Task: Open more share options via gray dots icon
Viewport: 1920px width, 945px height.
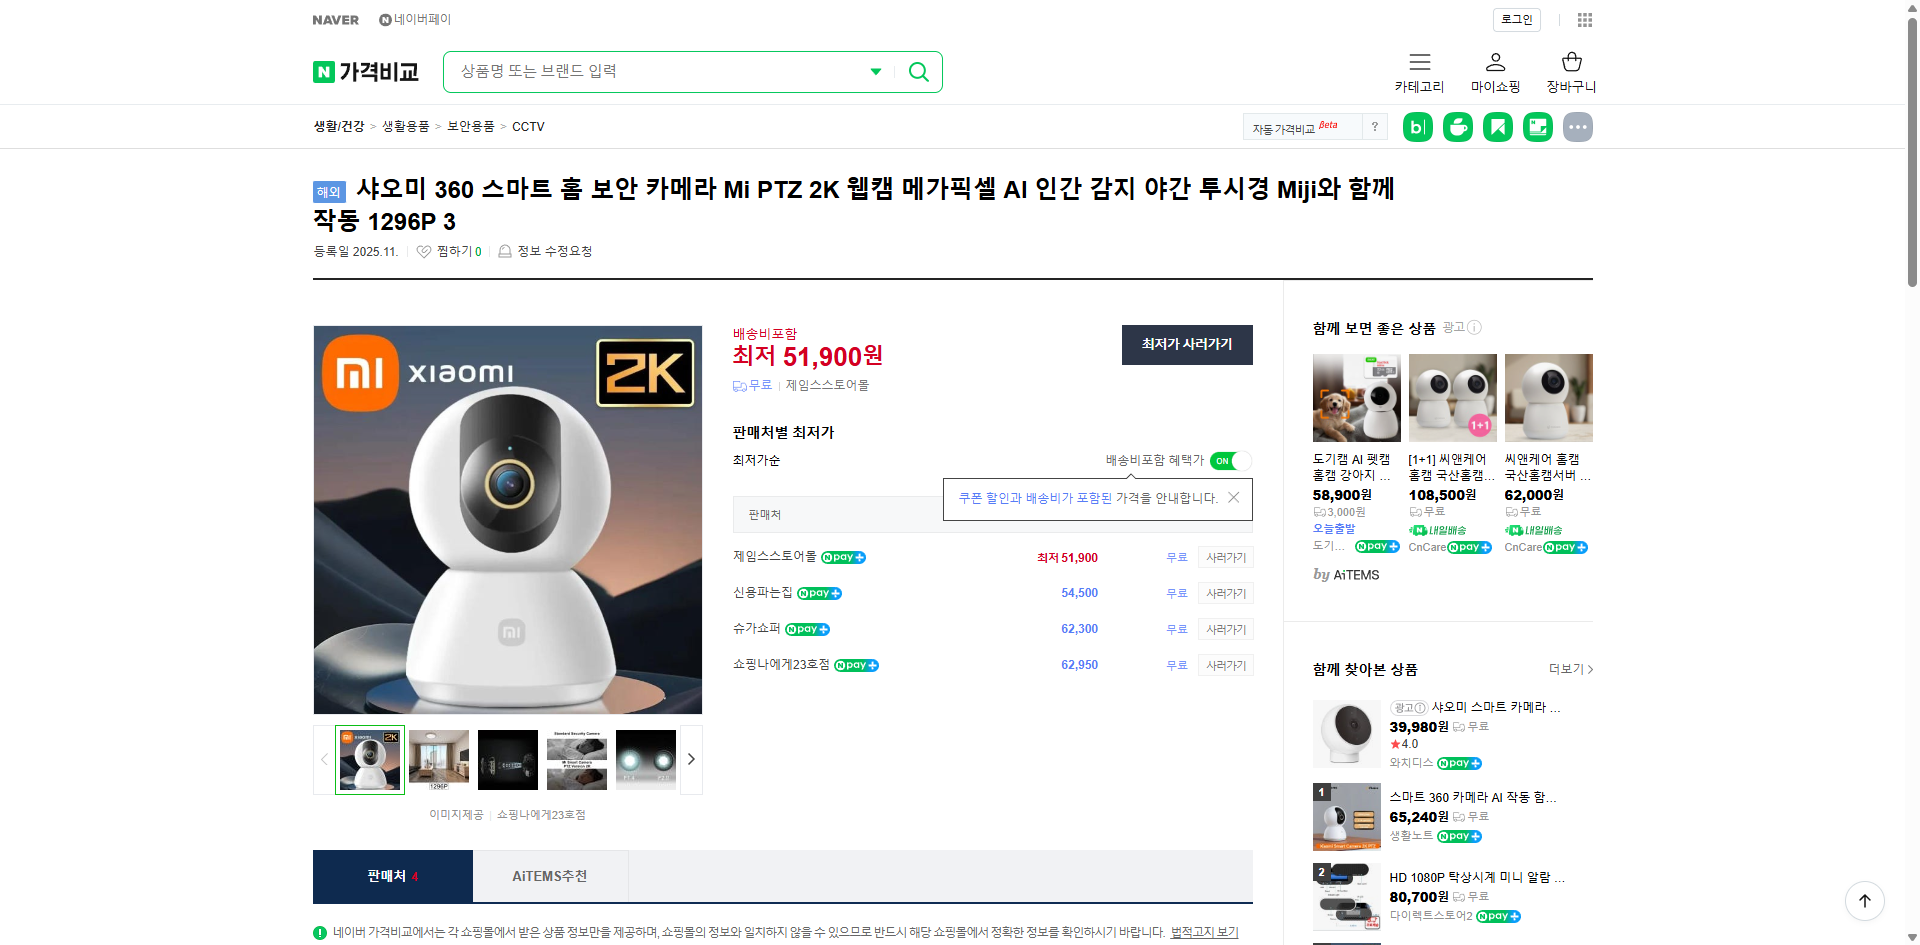Action: [x=1577, y=127]
